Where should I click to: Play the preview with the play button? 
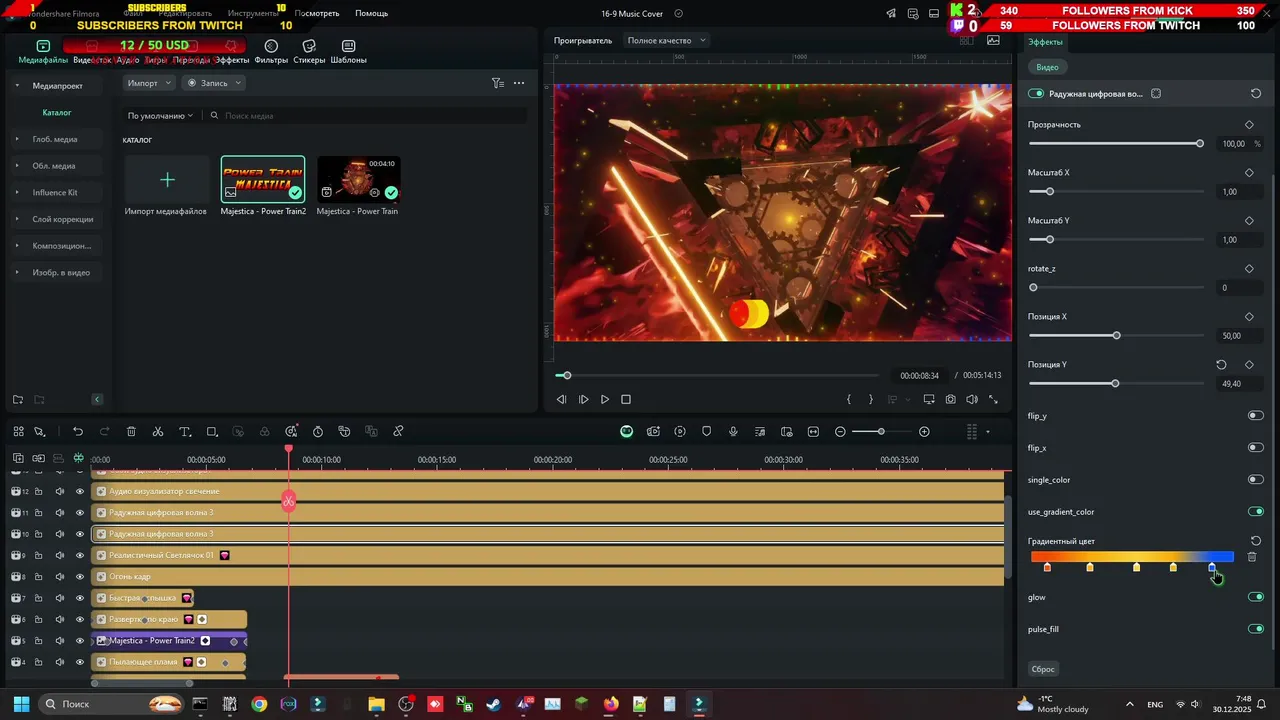[x=605, y=399]
